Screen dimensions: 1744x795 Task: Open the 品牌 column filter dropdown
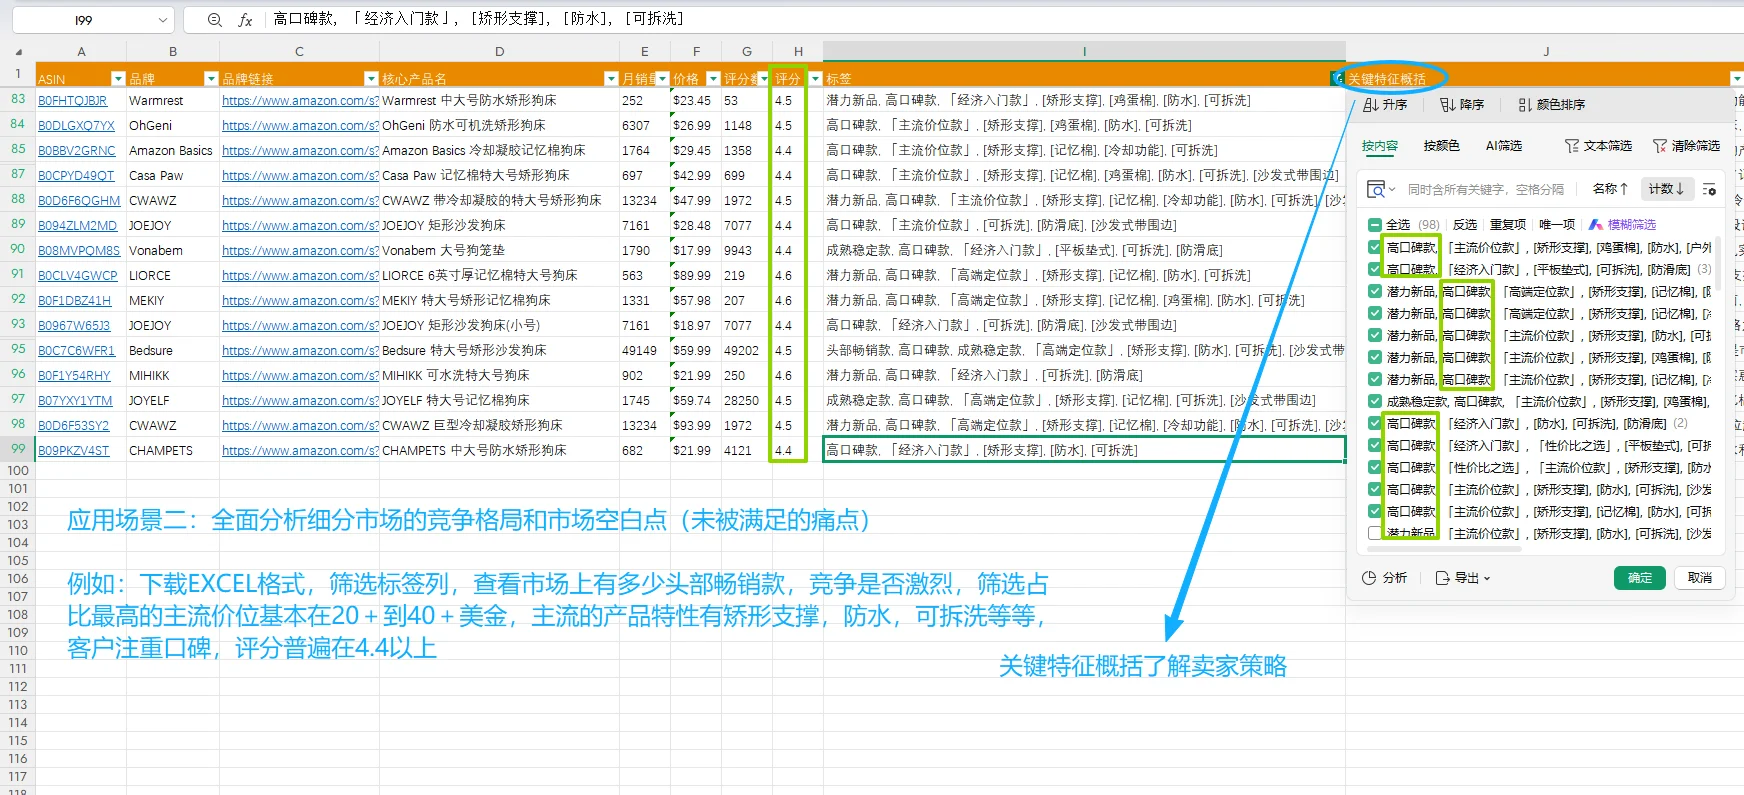coord(211,79)
